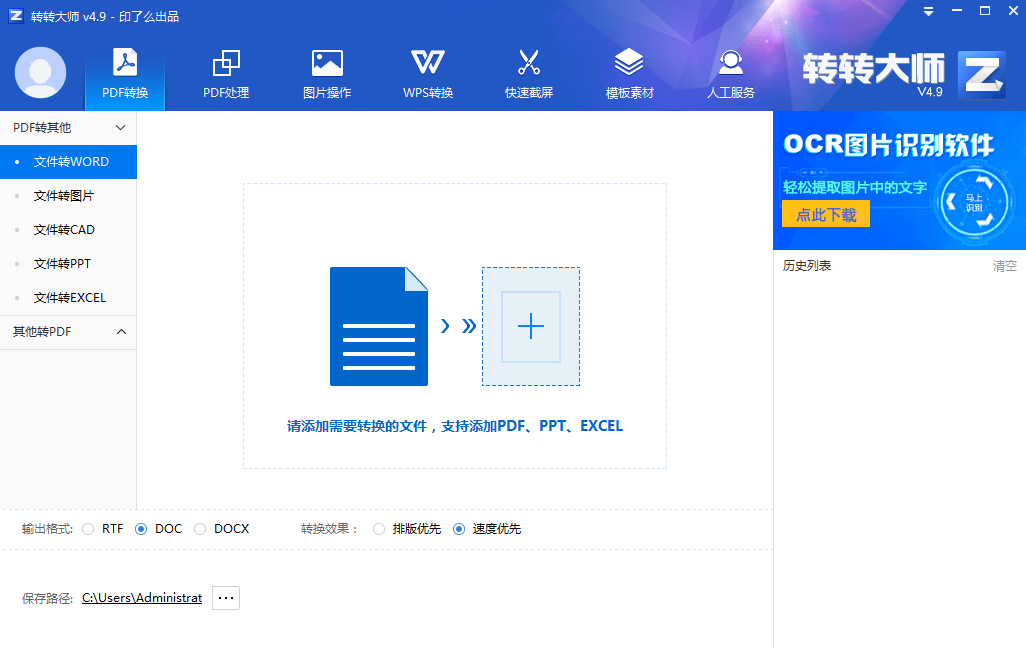
Task: Maximize the 转转大师 window
Action: 985,11
